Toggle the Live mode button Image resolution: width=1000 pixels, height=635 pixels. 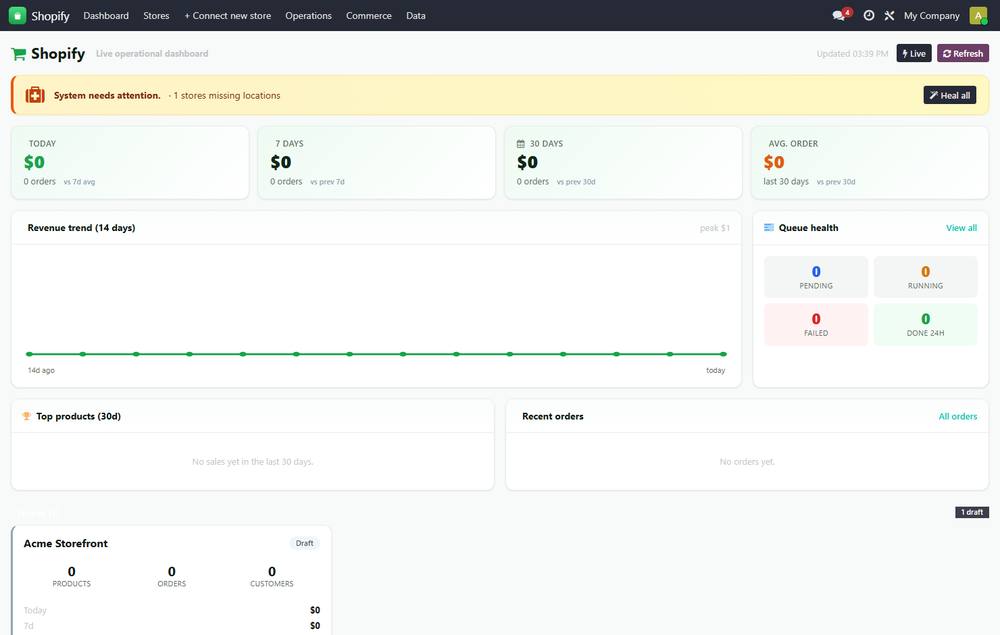914,54
